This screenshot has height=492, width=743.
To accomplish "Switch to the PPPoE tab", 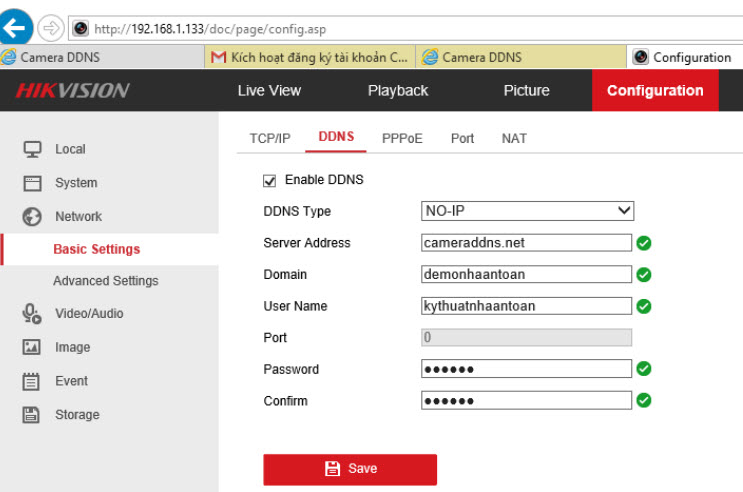I will (402, 138).
